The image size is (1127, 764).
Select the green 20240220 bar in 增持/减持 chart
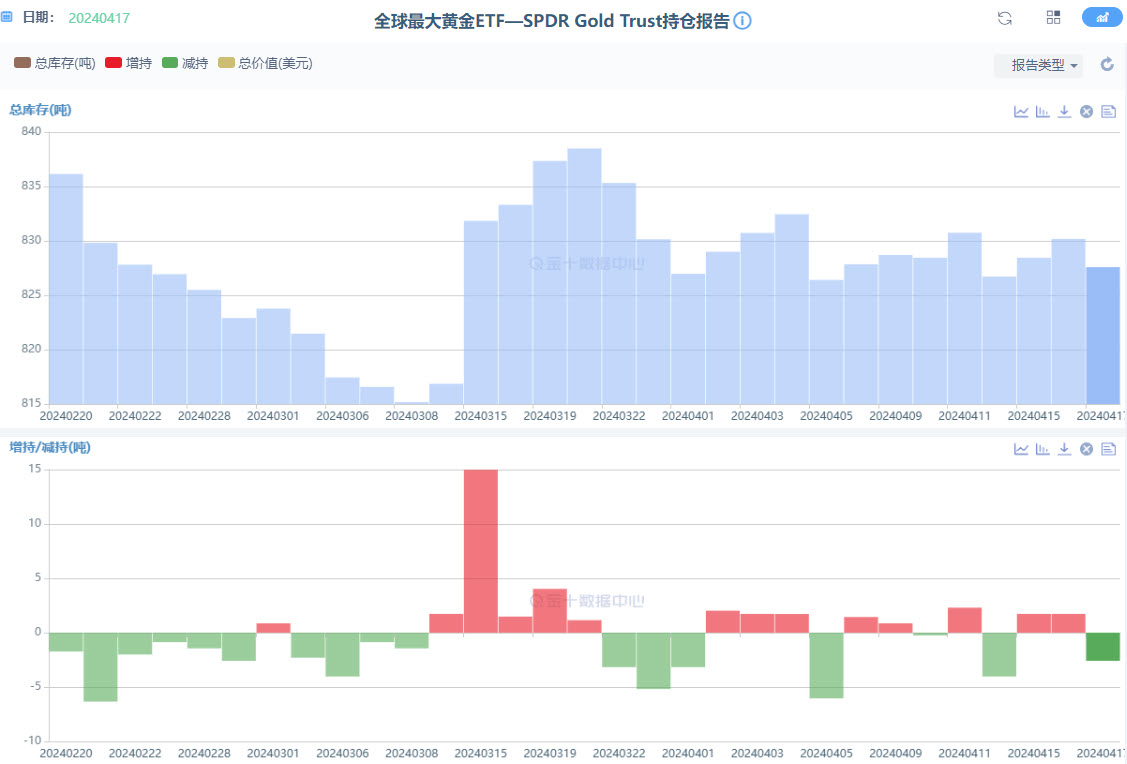coord(66,642)
